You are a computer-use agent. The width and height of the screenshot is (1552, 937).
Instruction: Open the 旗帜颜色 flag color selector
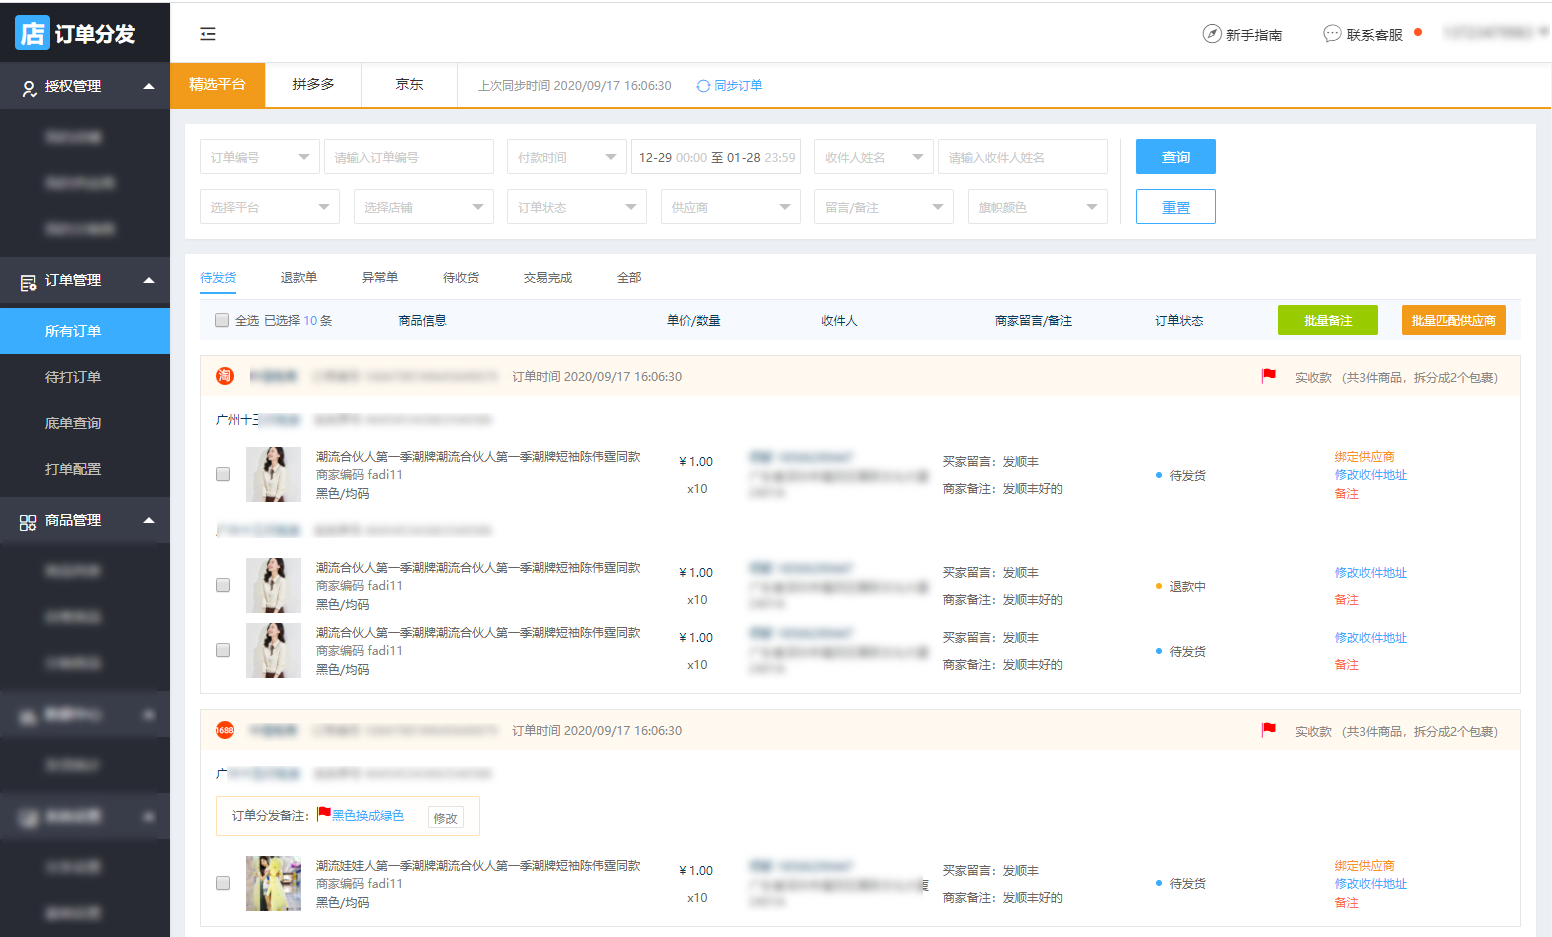[x=1037, y=207]
